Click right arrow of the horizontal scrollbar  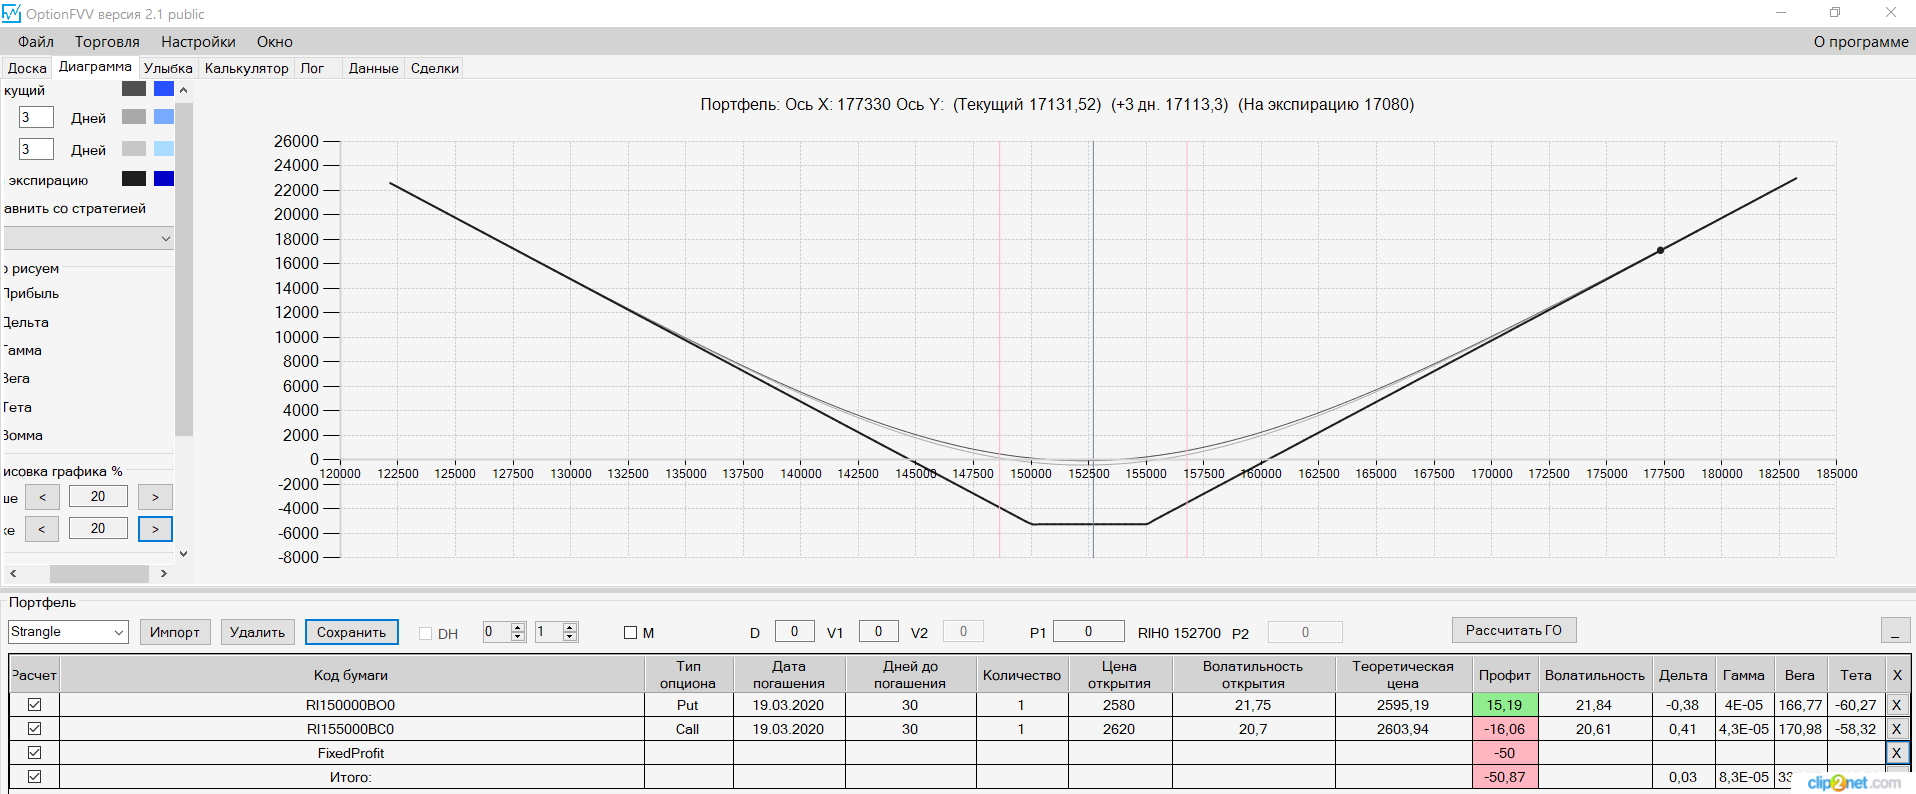(164, 574)
